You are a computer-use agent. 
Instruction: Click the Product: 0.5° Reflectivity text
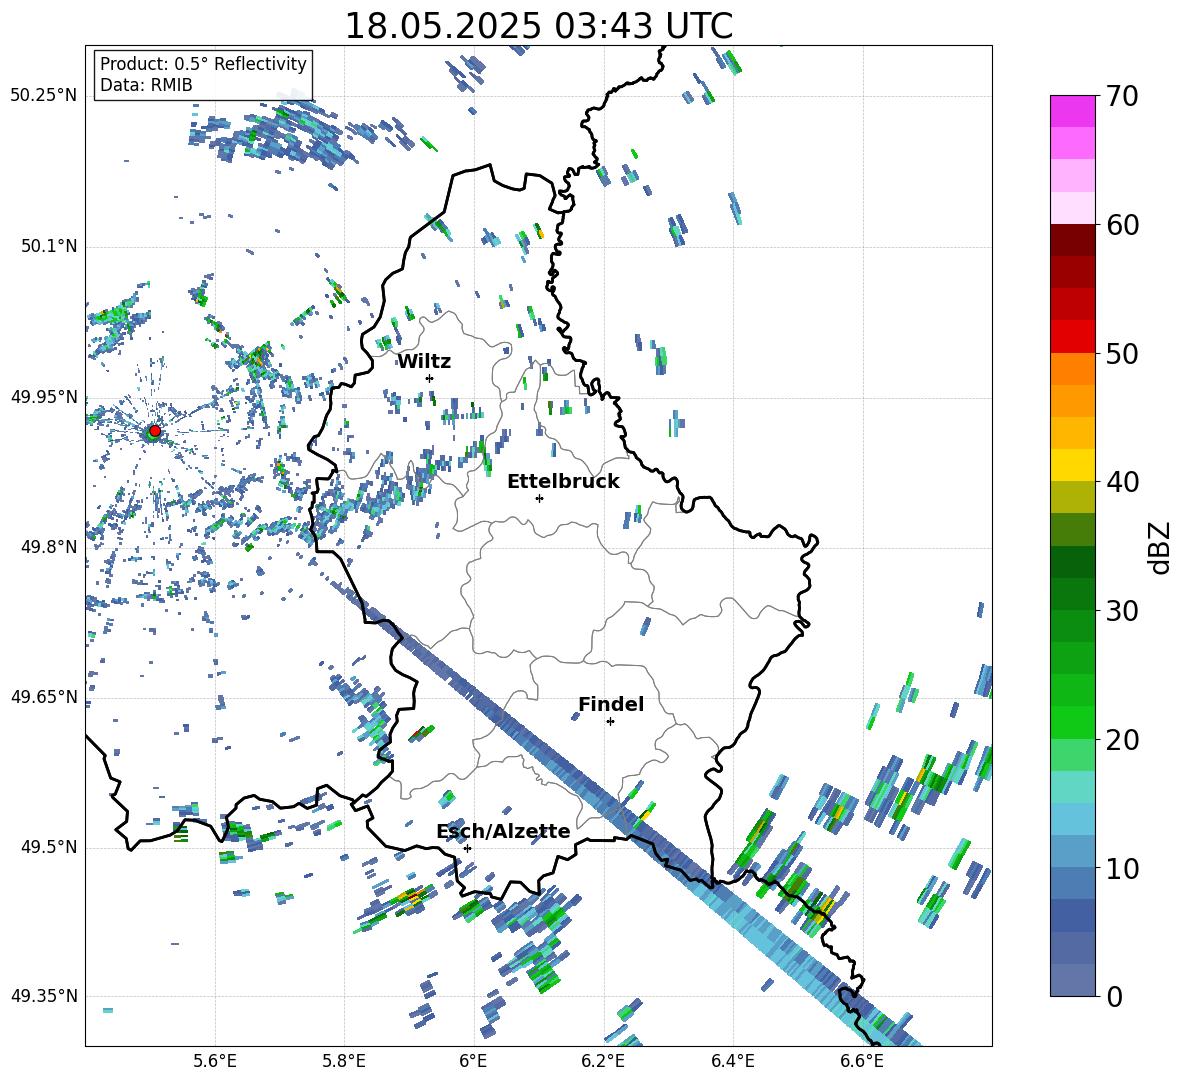tap(203, 64)
